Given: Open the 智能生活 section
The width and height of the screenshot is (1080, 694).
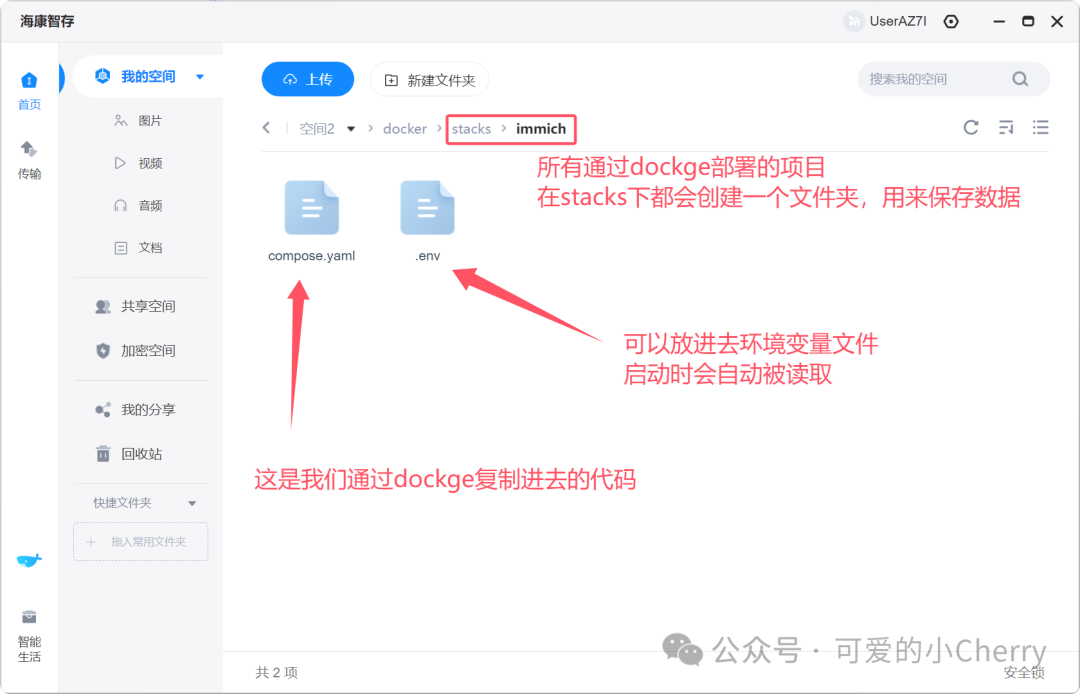Looking at the screenshot, I should pos(29,636).
